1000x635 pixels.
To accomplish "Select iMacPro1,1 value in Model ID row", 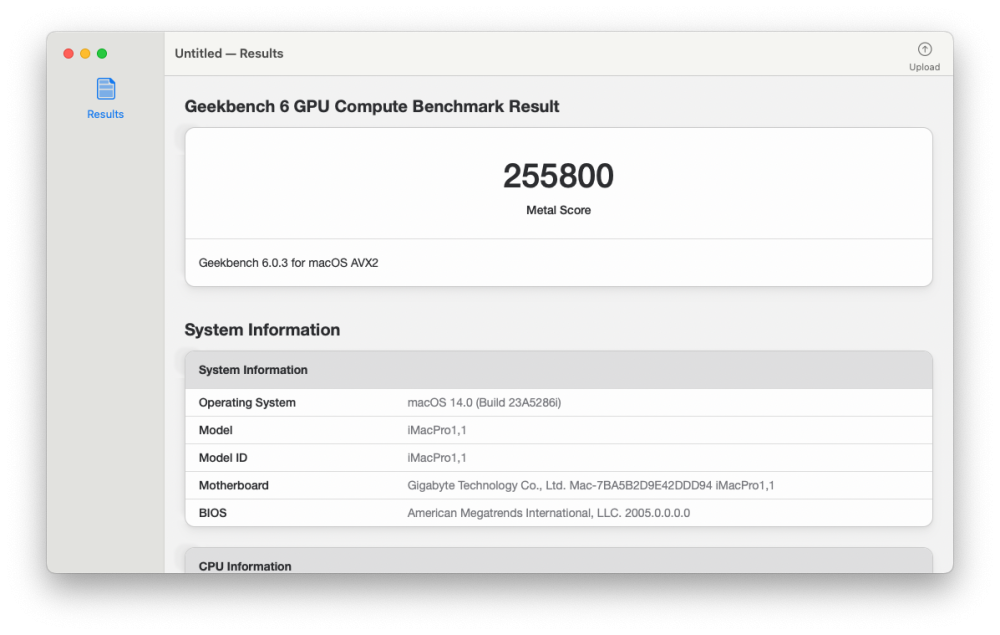I will click(x=437, y=458).
